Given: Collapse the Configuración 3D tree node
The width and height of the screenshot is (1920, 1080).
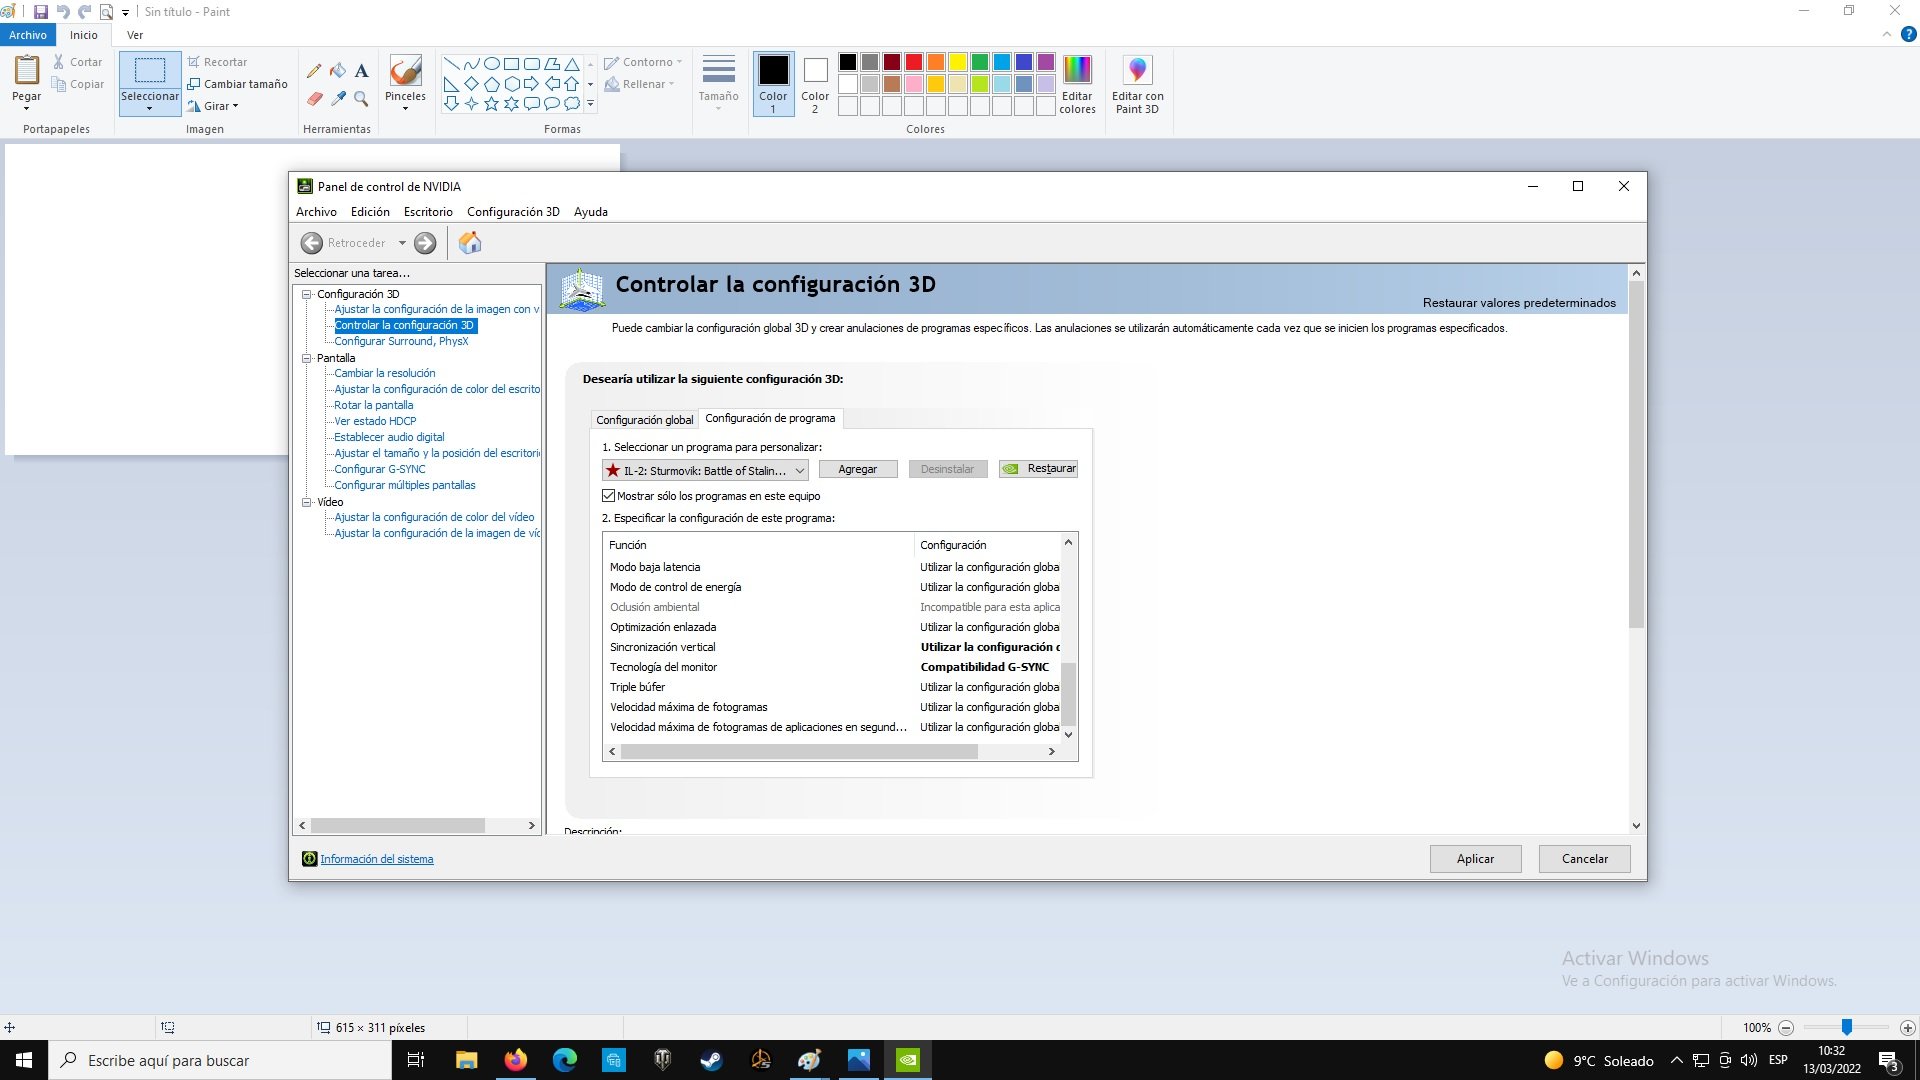Looking at the screenshot, I should point(307,294).
